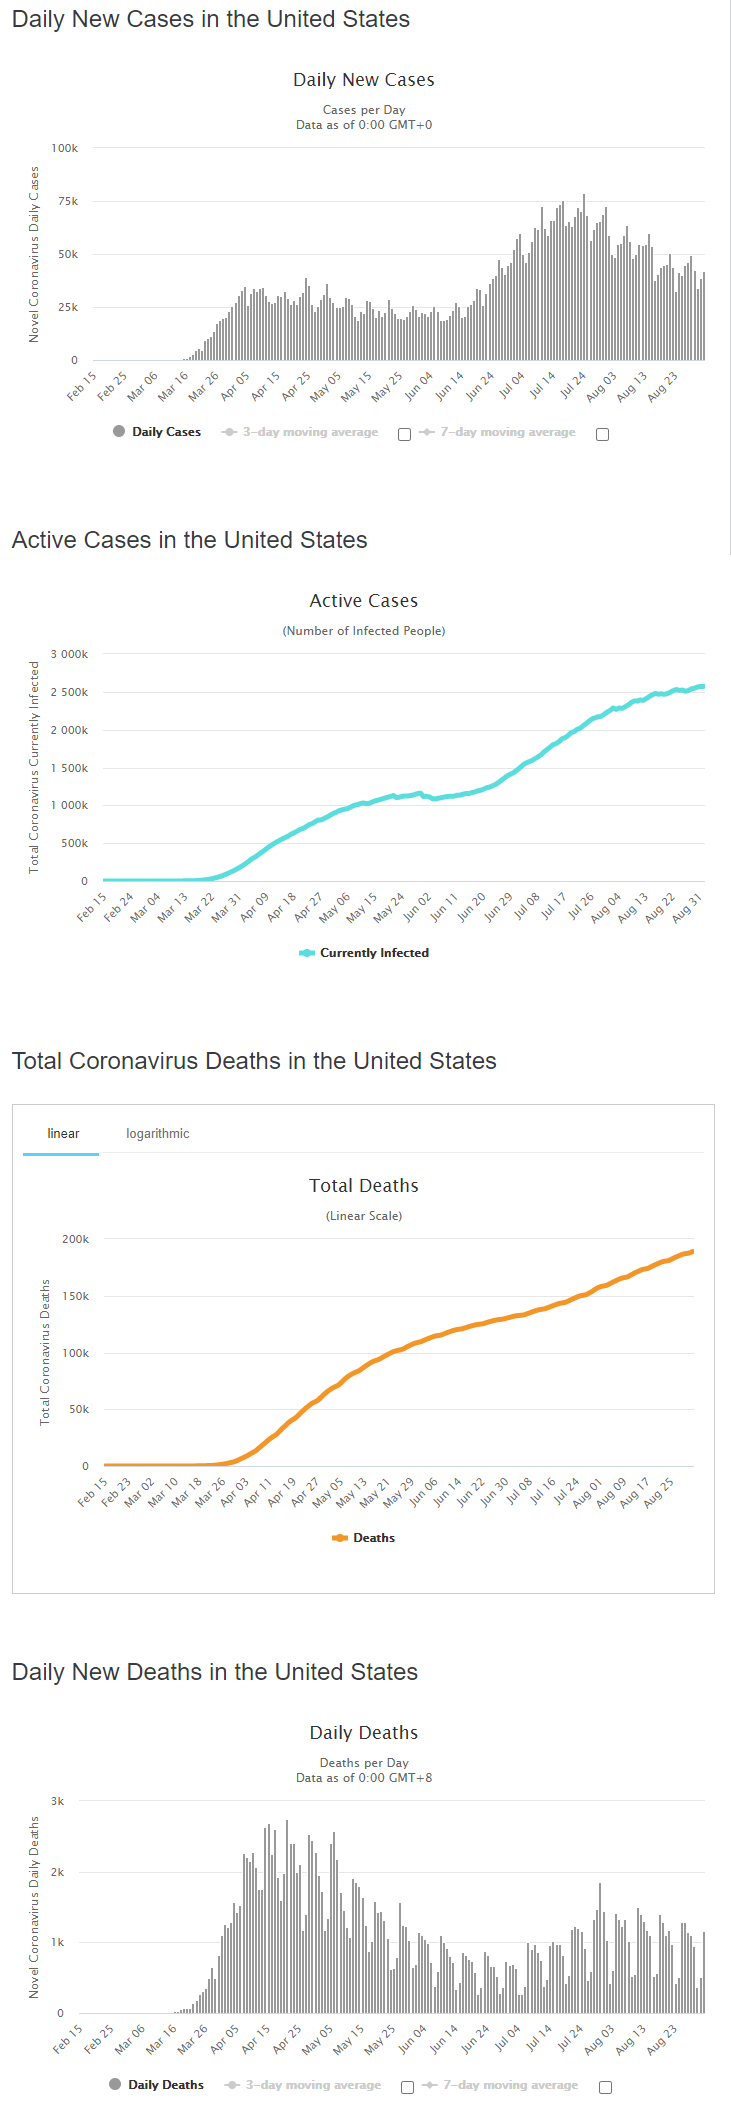Enable the 3-day average checkbox on Daily New Cases

[x=404, y=434]
